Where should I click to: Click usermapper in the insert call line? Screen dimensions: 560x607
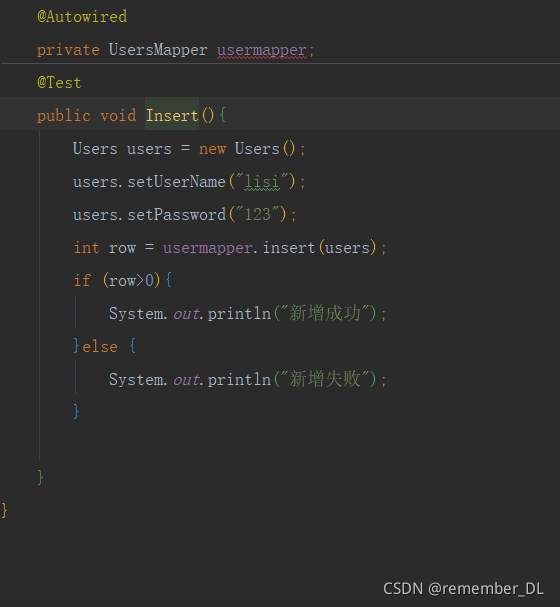(207, 248)
